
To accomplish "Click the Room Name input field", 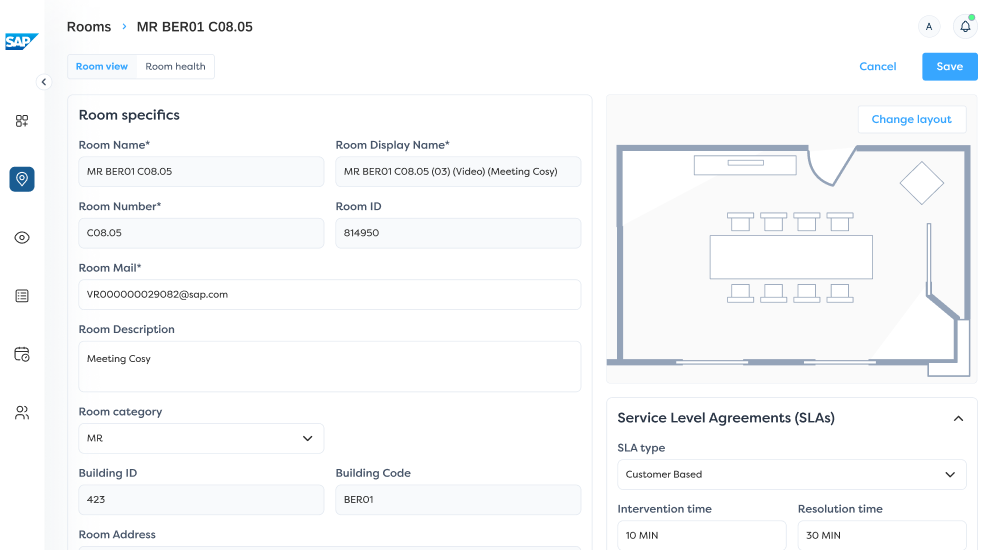I will [x=201, y=172].
